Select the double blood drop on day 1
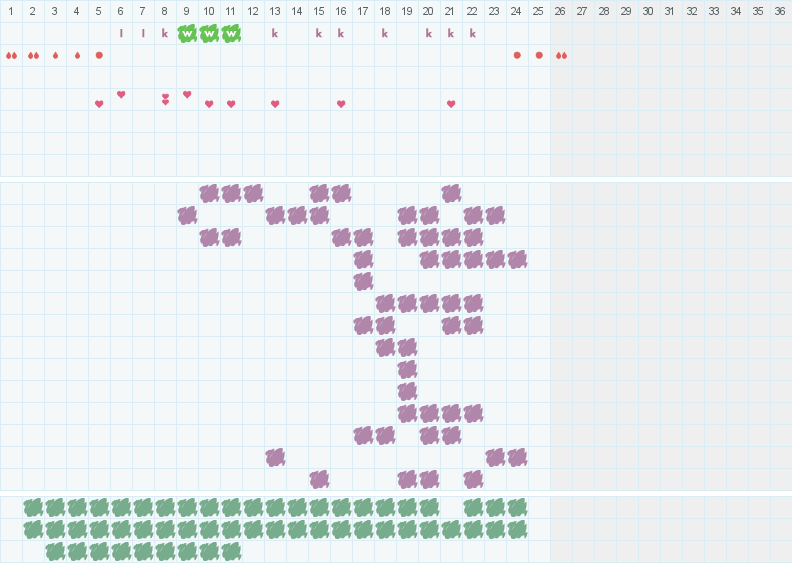Viewport: 792px width, 563px height. (x=11, y=55)
